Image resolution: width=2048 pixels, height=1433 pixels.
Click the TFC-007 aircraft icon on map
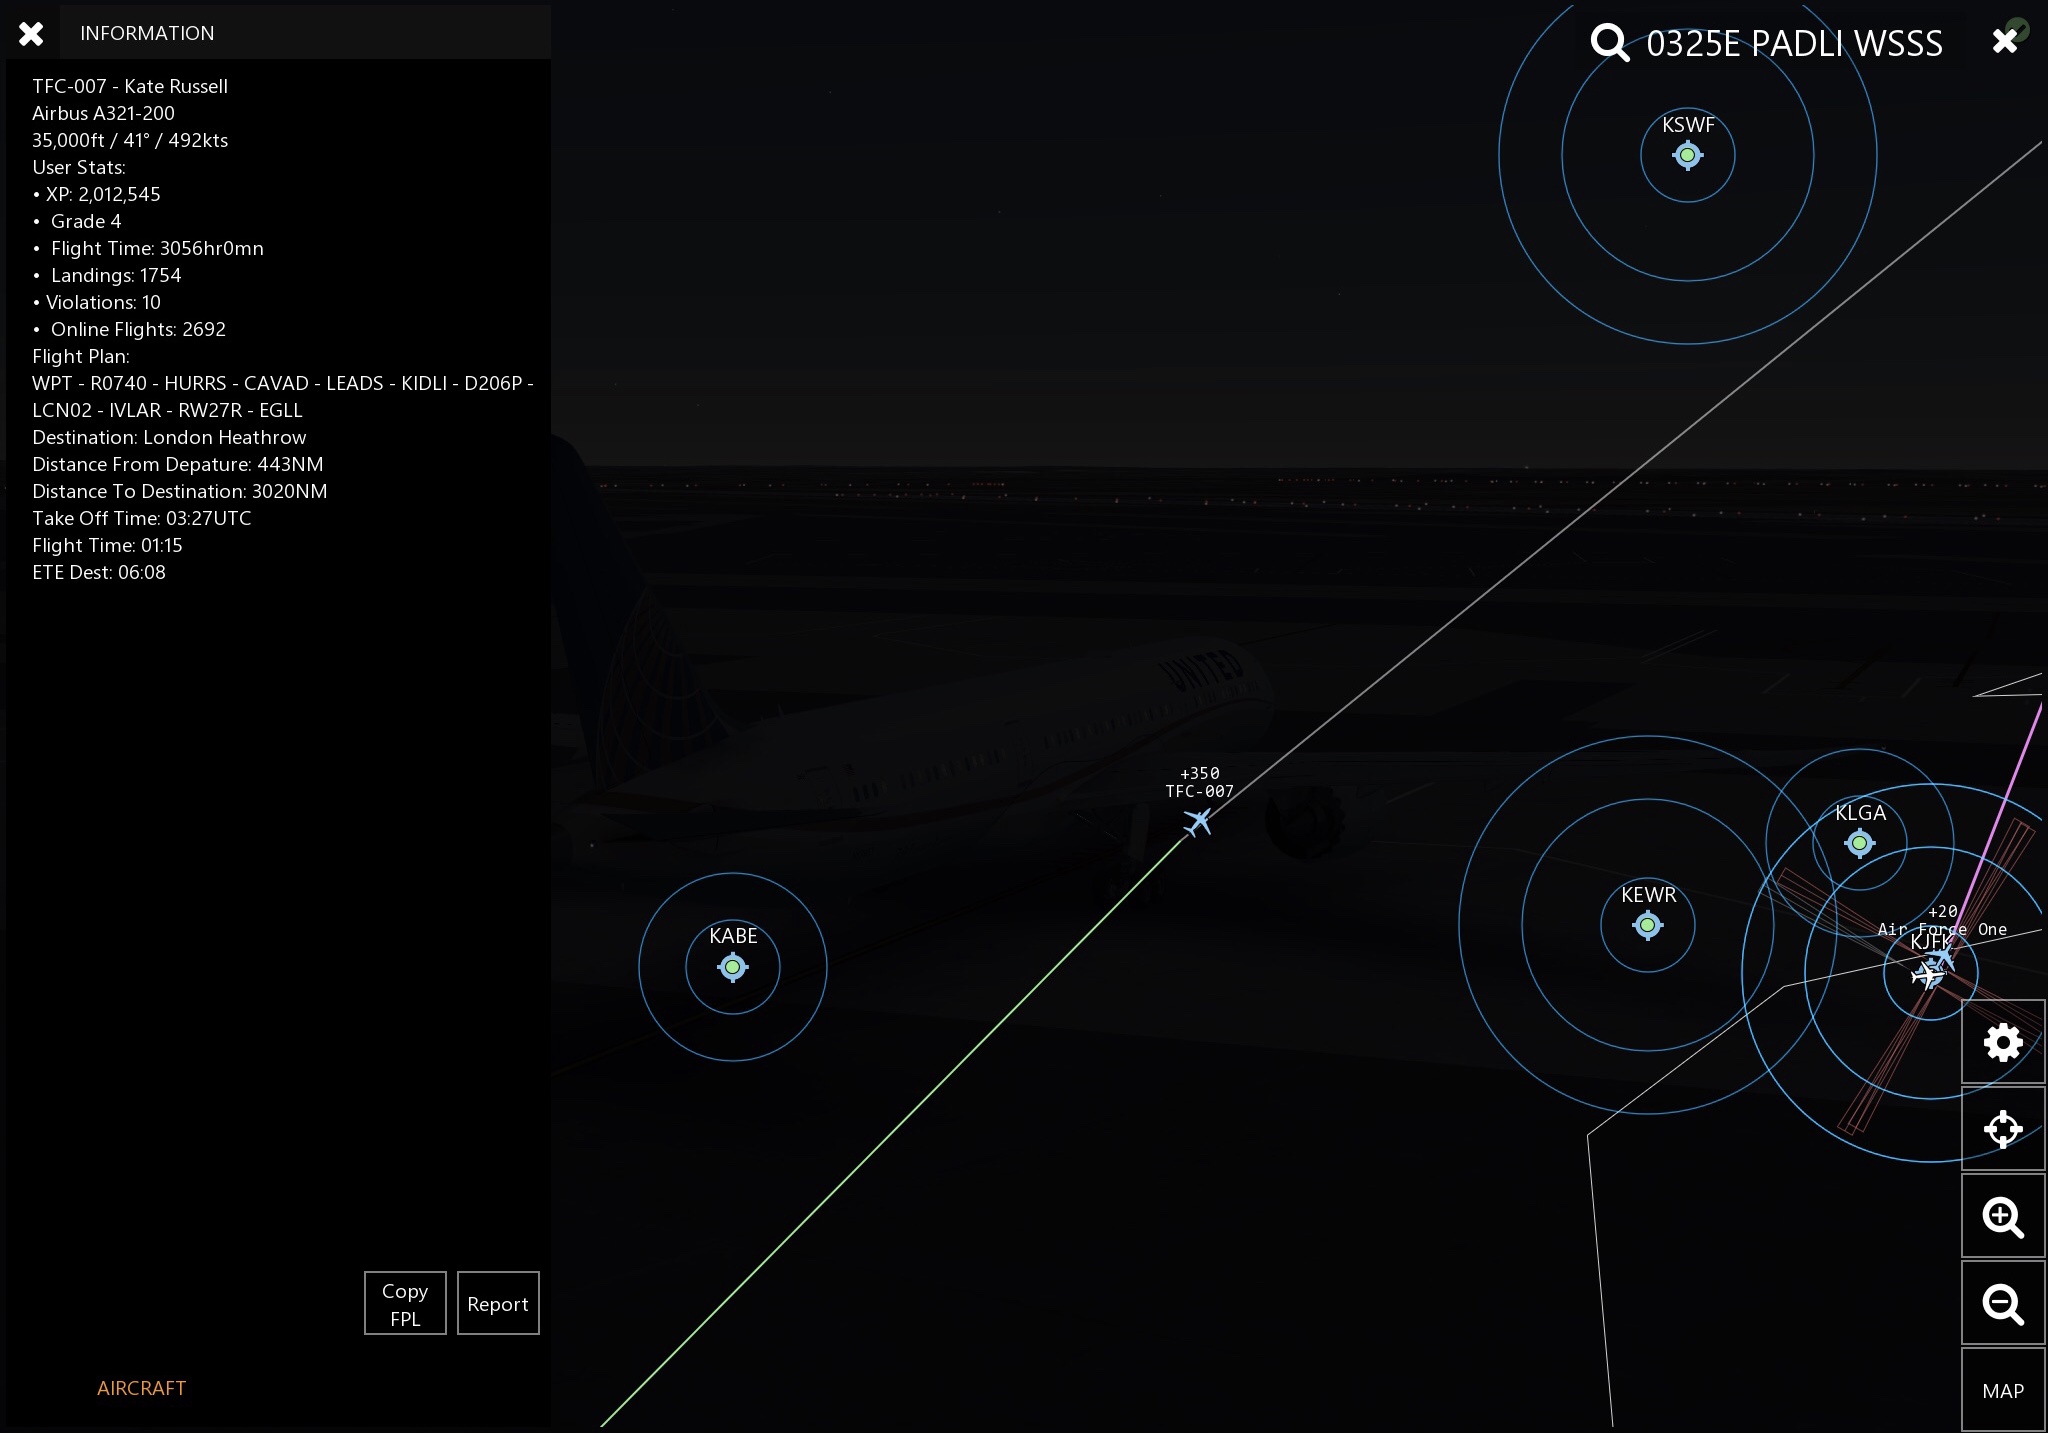[1197, 822]
